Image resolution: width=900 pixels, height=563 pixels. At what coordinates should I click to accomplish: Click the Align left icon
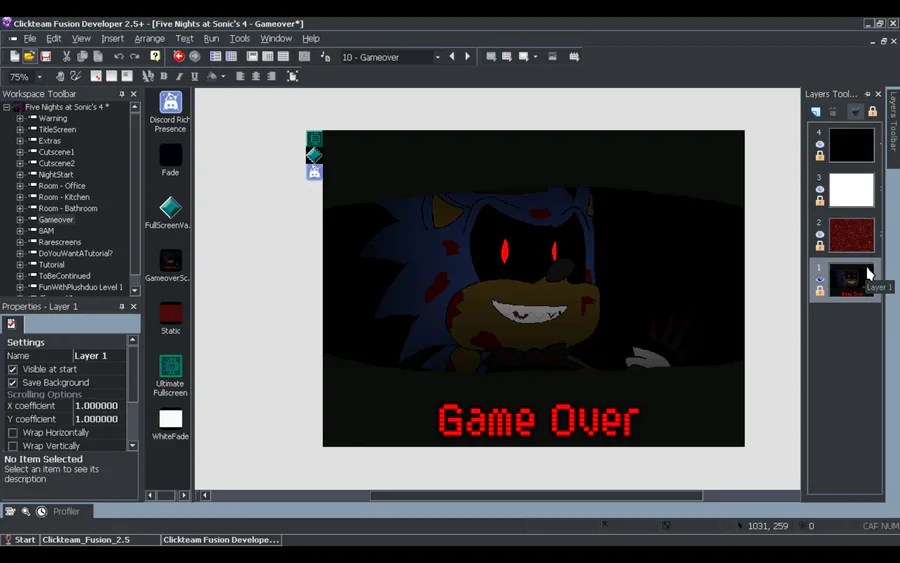tap(240, 76)
